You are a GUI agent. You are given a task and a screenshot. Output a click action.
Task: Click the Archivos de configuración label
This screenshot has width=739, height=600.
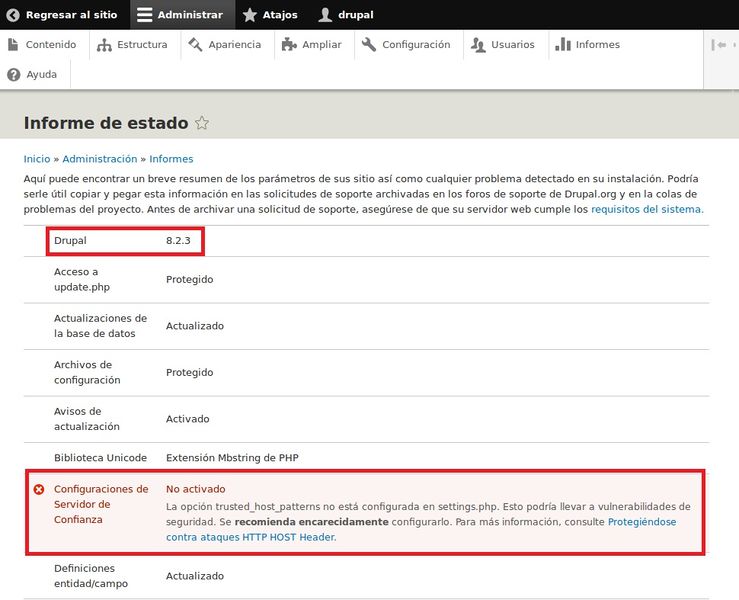pos(87,372)
